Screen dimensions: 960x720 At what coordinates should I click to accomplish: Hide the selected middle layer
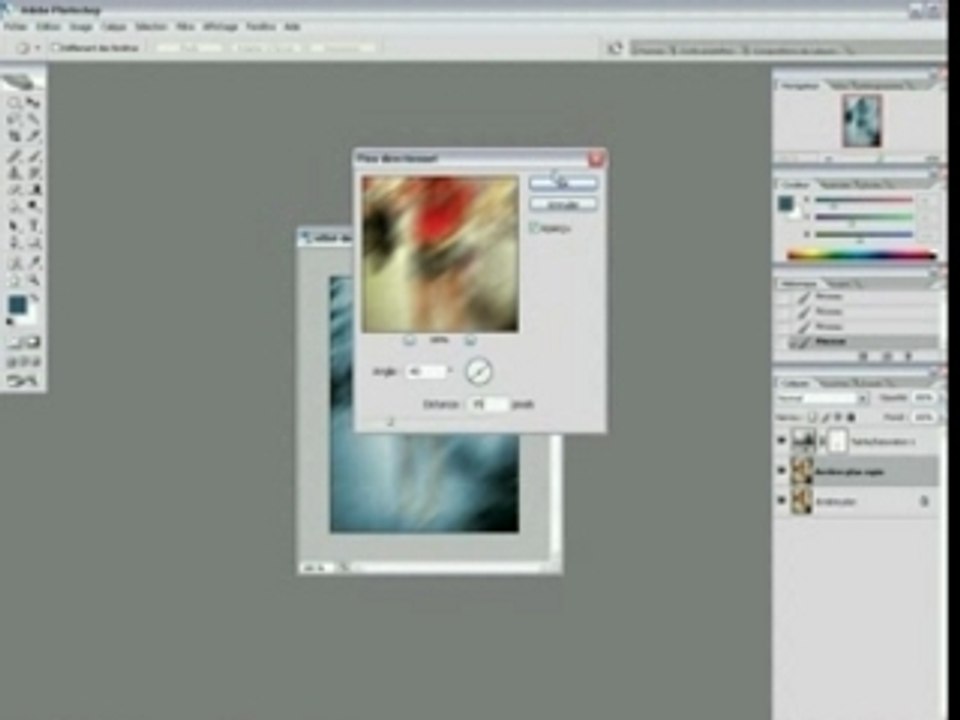[x=781, y=471]
